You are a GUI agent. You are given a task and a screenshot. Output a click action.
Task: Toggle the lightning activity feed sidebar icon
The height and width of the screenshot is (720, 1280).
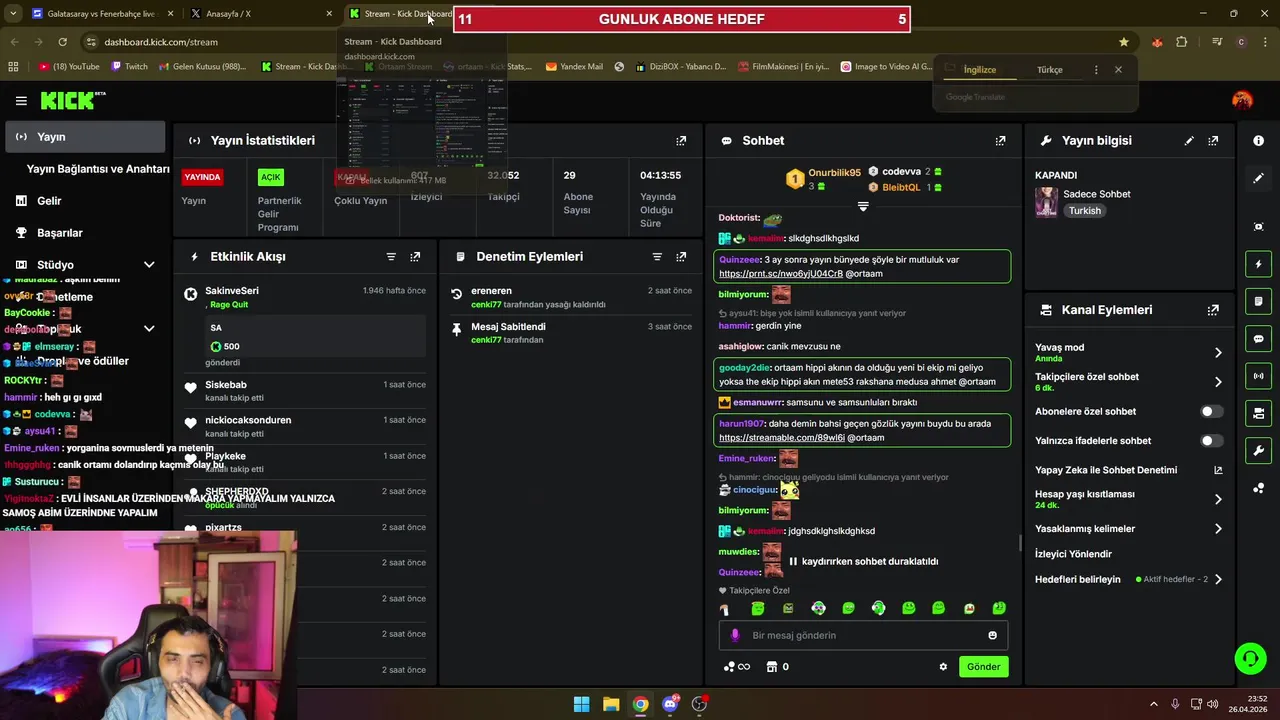click(1258, 264)
